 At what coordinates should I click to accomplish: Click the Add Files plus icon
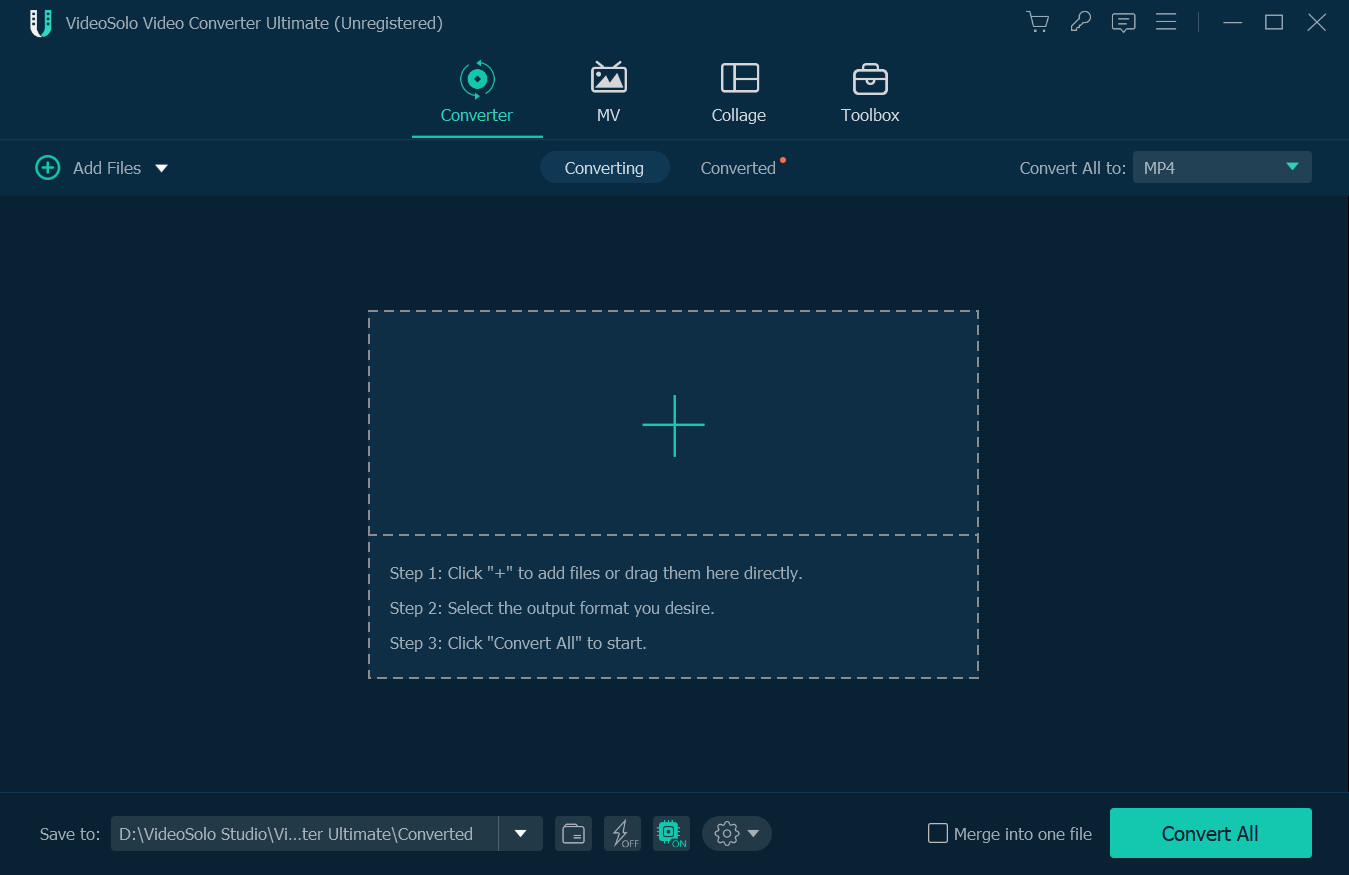[x=47, y=168]
